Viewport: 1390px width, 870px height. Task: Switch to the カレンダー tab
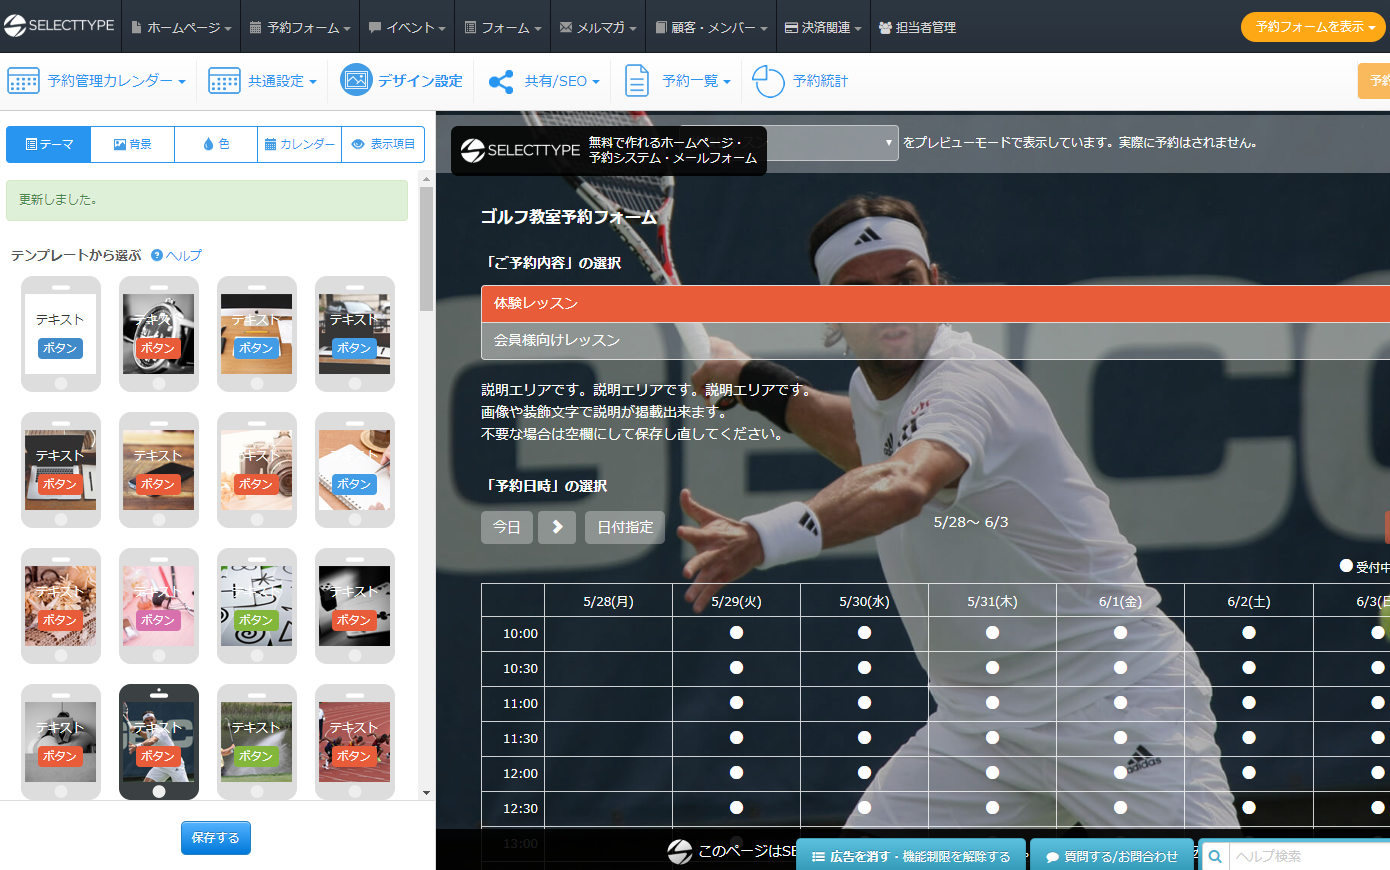click(x=299, y=144)
